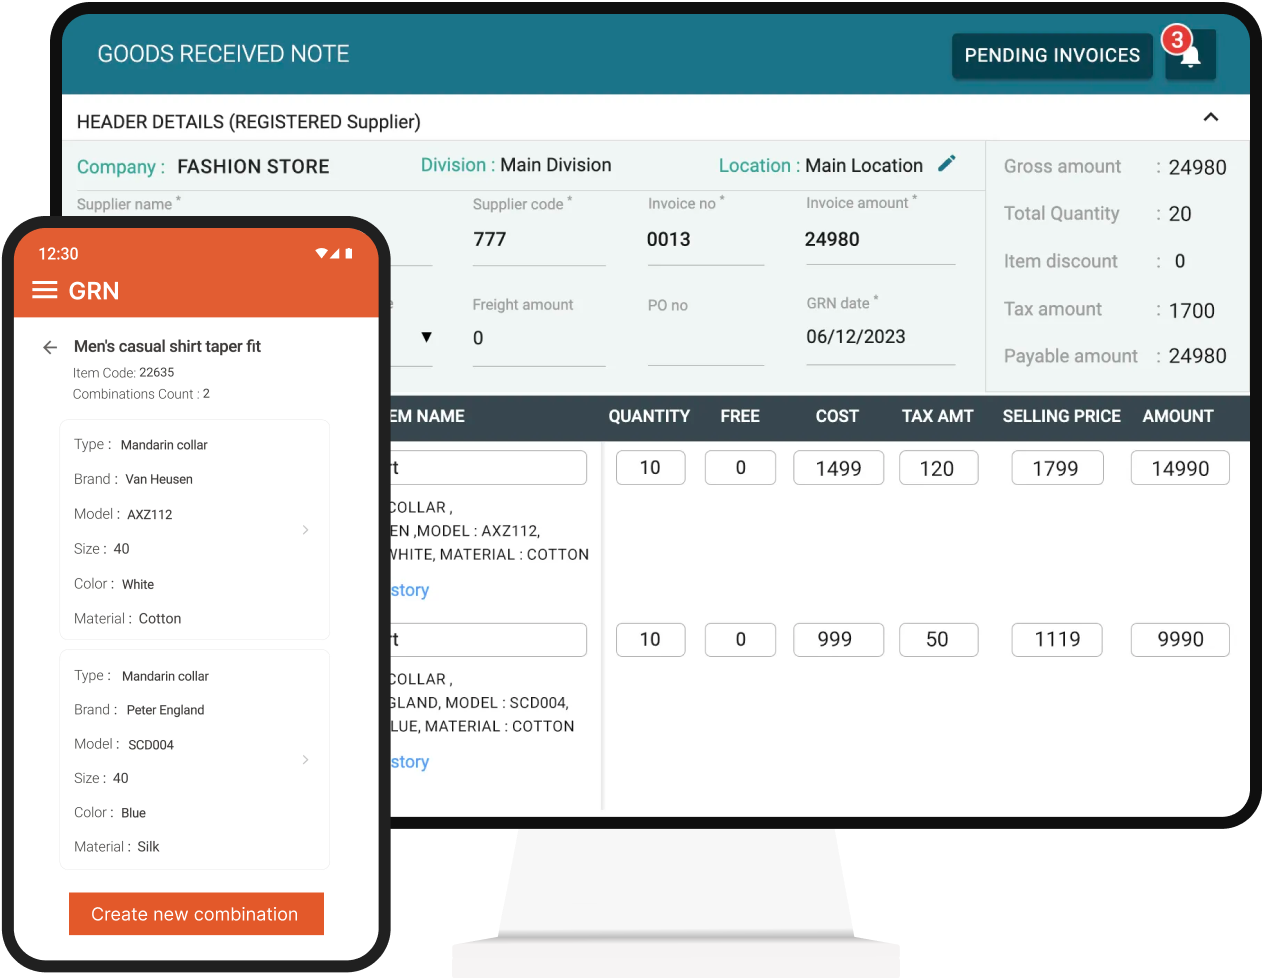Expand the Blue Silk combination card
The height and width of the screenshot is (978, 1262).
coord(306,760)
